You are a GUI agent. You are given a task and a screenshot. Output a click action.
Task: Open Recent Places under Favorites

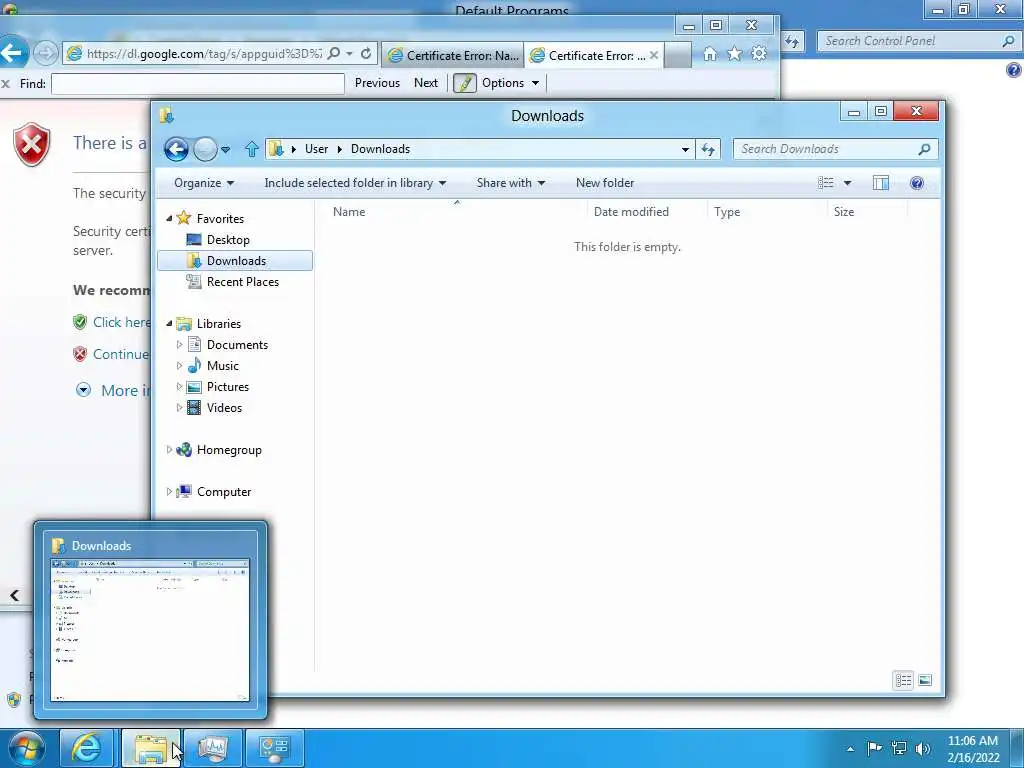pos(242,281)
